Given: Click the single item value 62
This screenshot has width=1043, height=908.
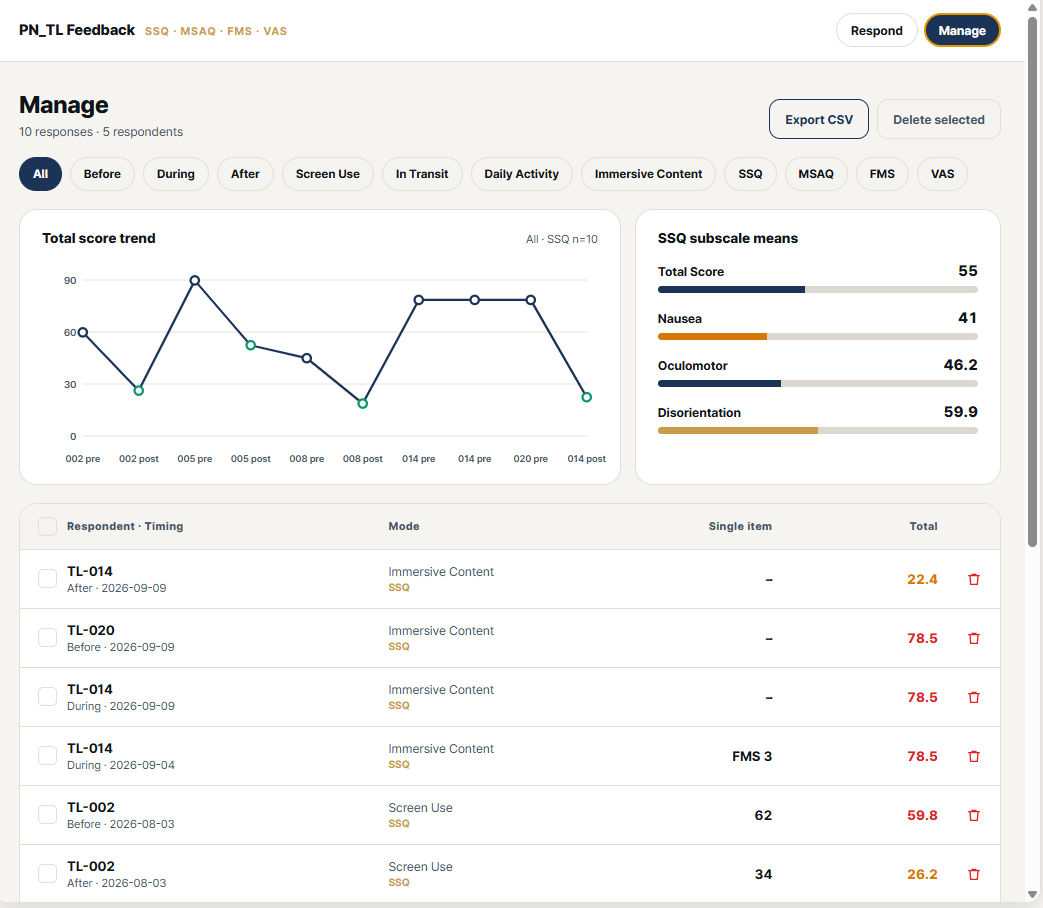Looking at the screenshot, I should coord(763,816).
